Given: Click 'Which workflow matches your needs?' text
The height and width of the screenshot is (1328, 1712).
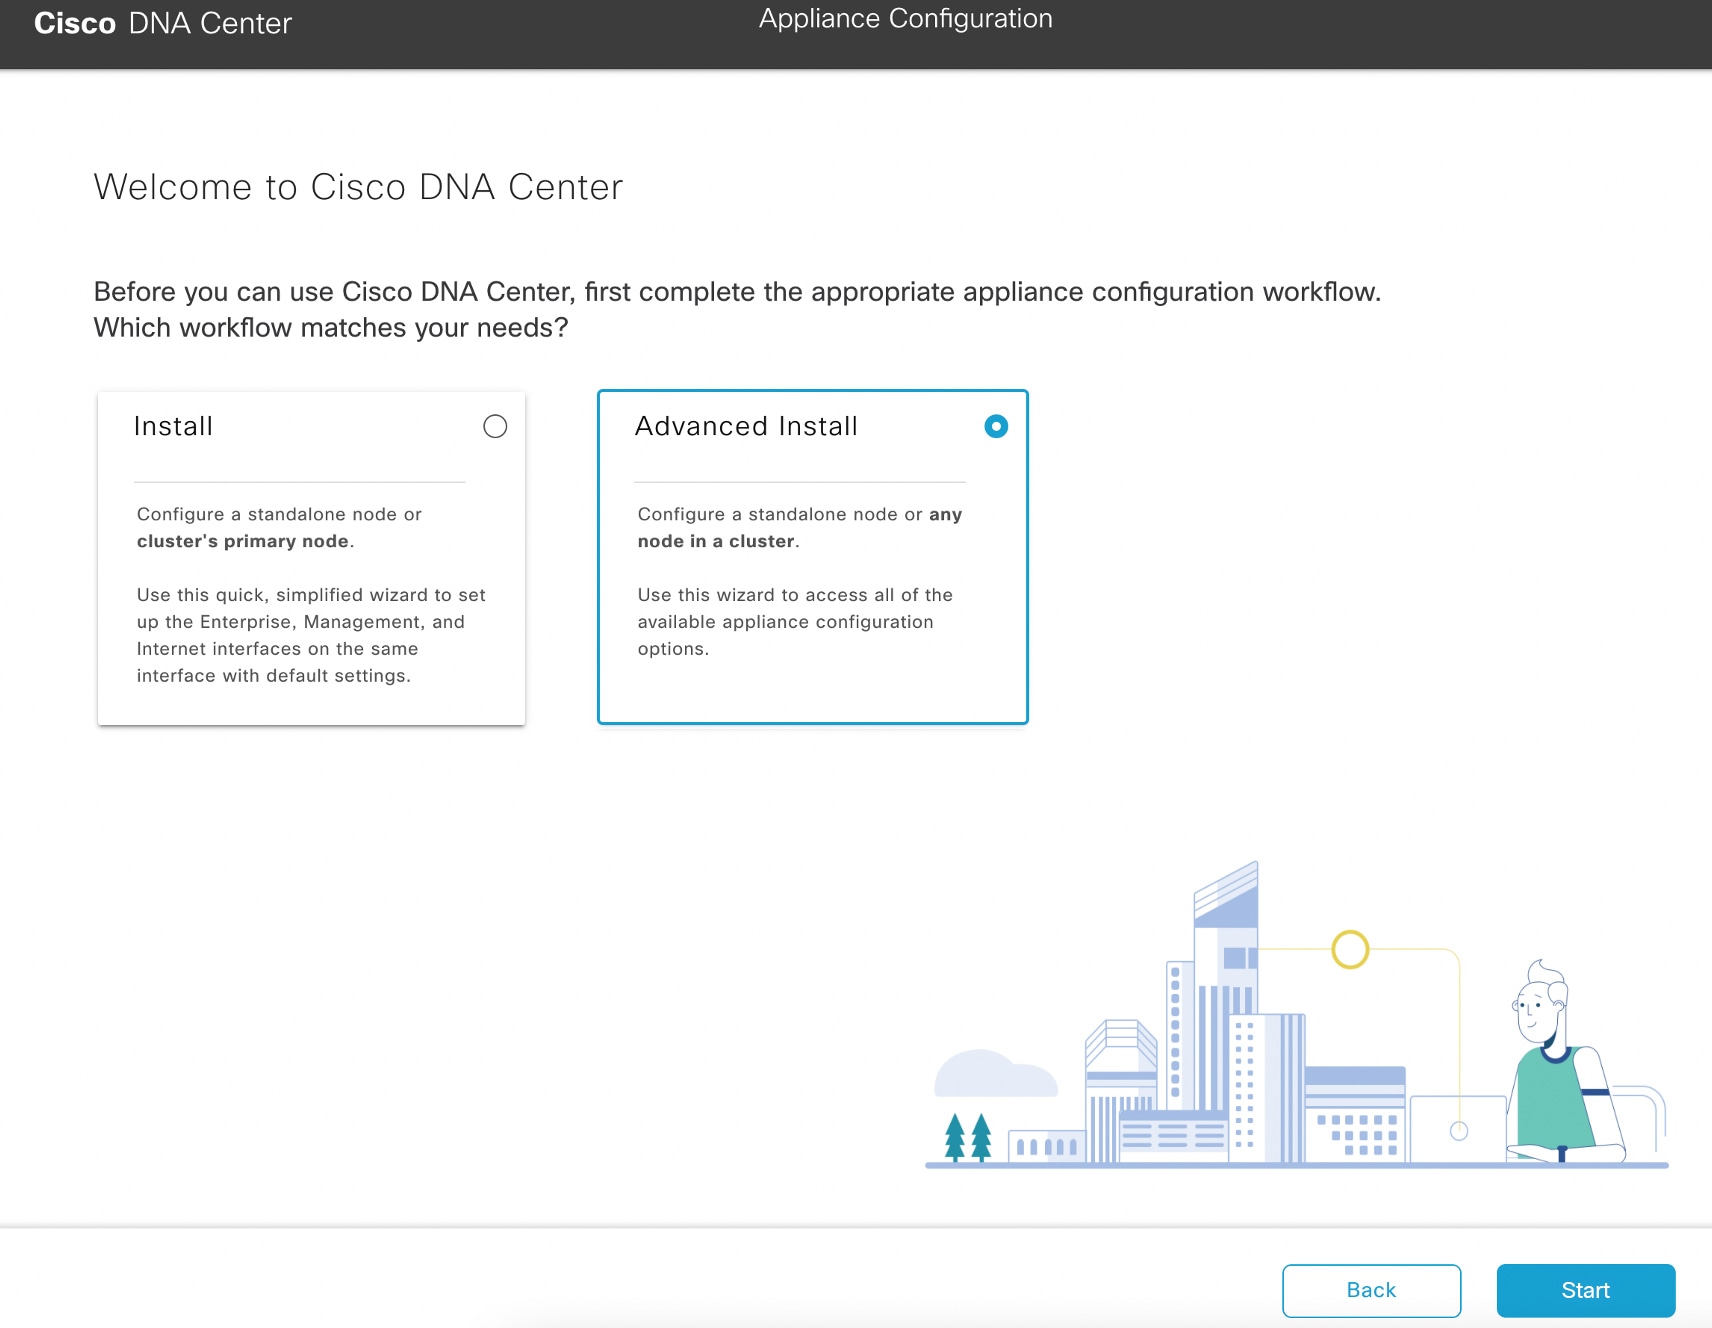Looking at the screenshot, I should (x=331, y=328).
